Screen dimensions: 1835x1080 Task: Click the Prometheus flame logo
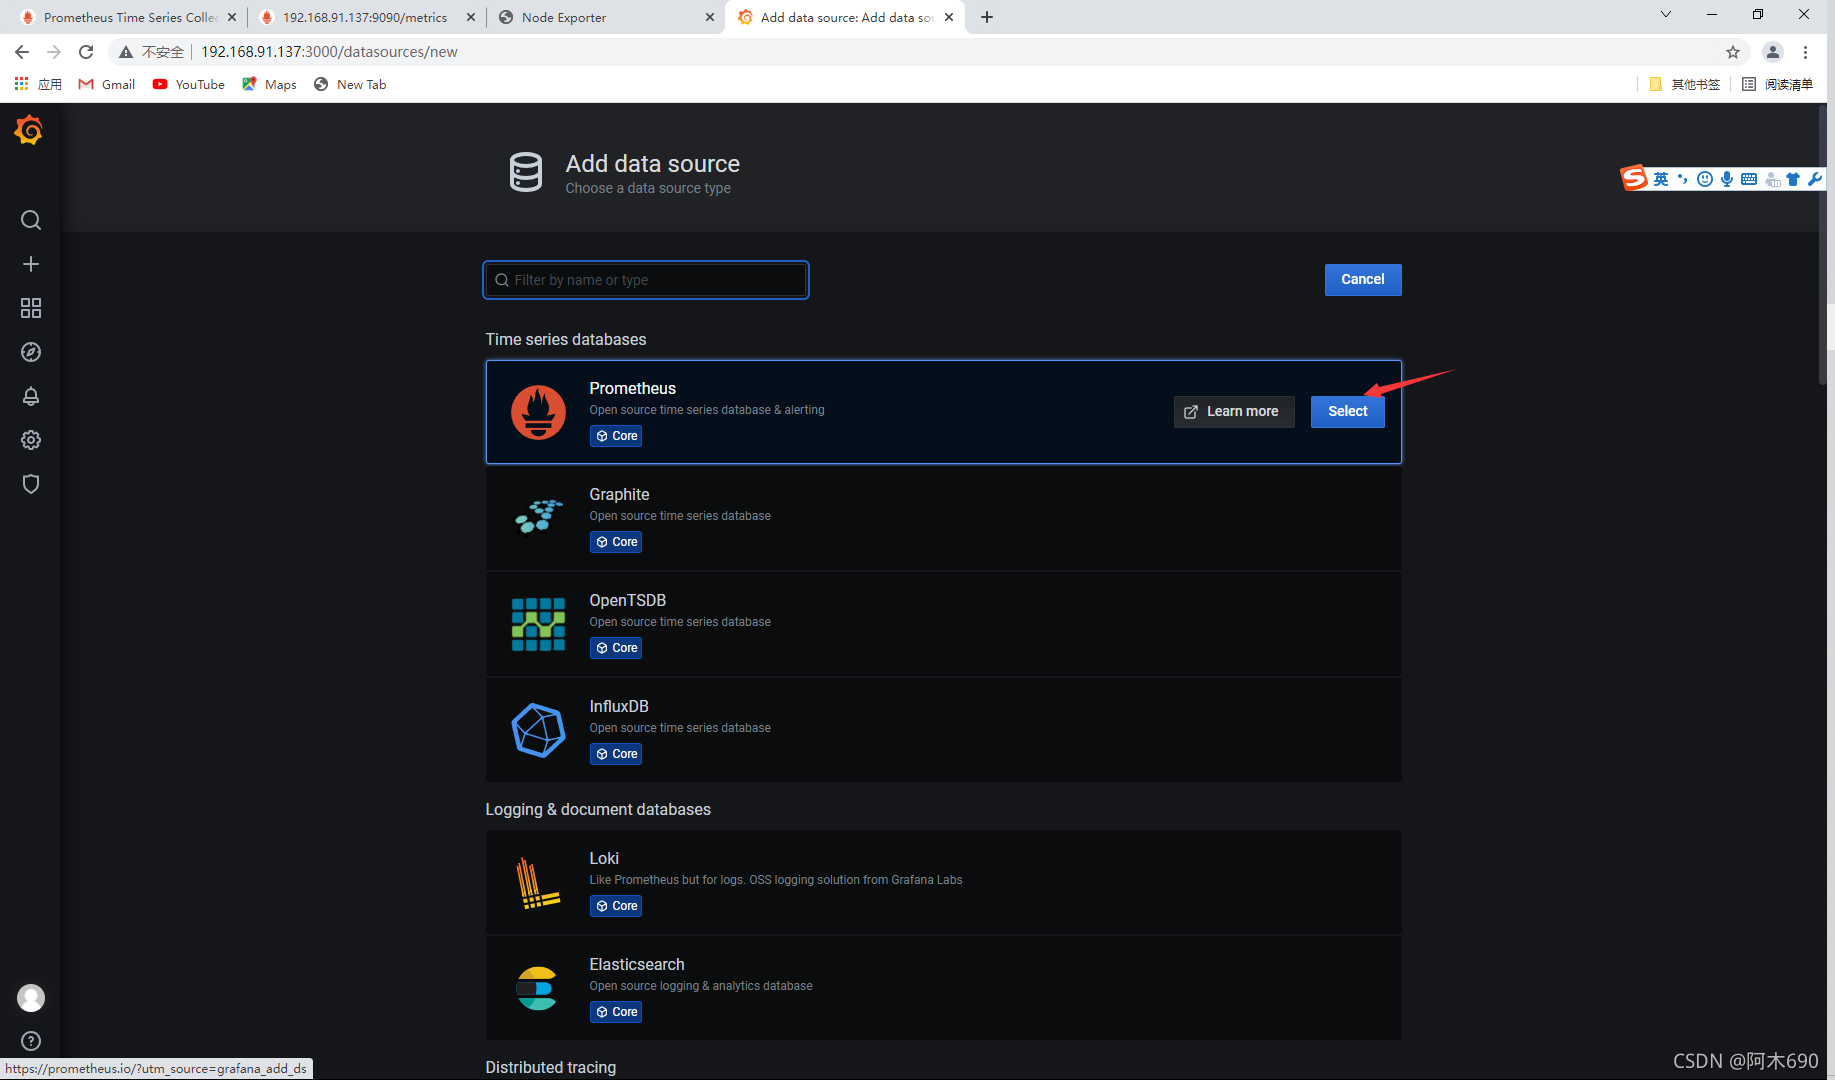tap(538, 412)
